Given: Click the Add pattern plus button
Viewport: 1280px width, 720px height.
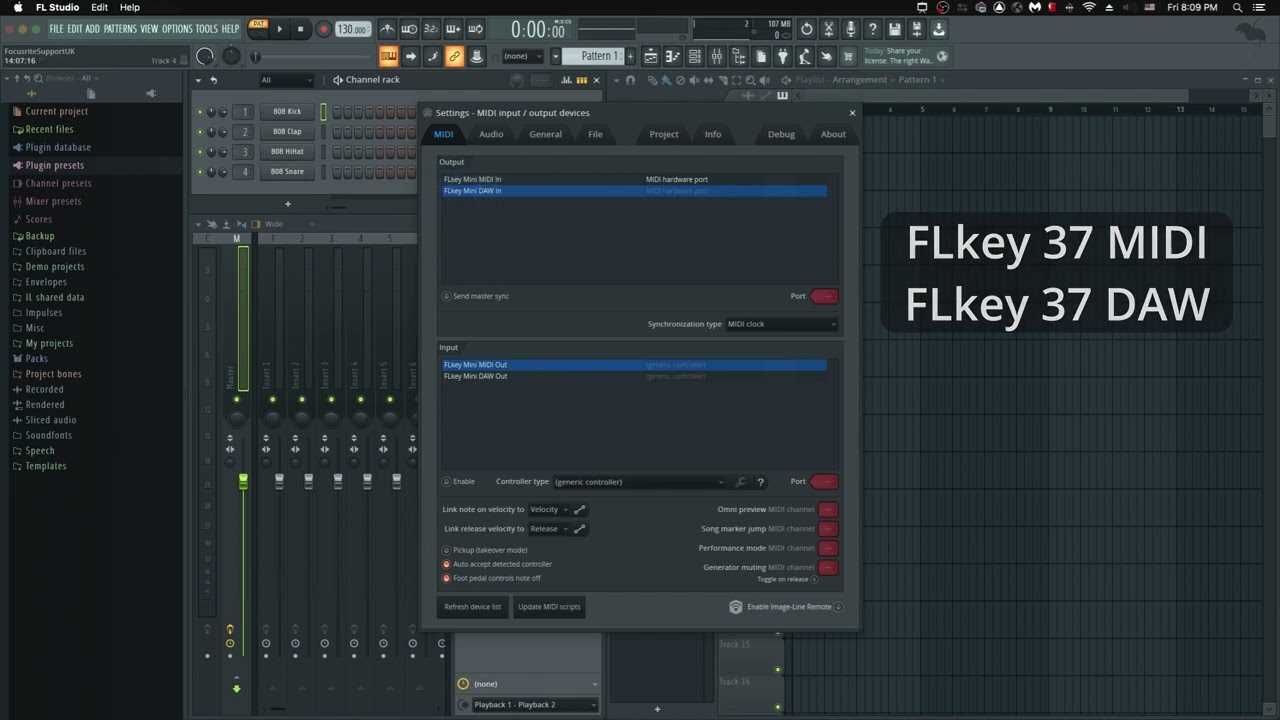Looking at the screenshot, I should pos(630,56).
